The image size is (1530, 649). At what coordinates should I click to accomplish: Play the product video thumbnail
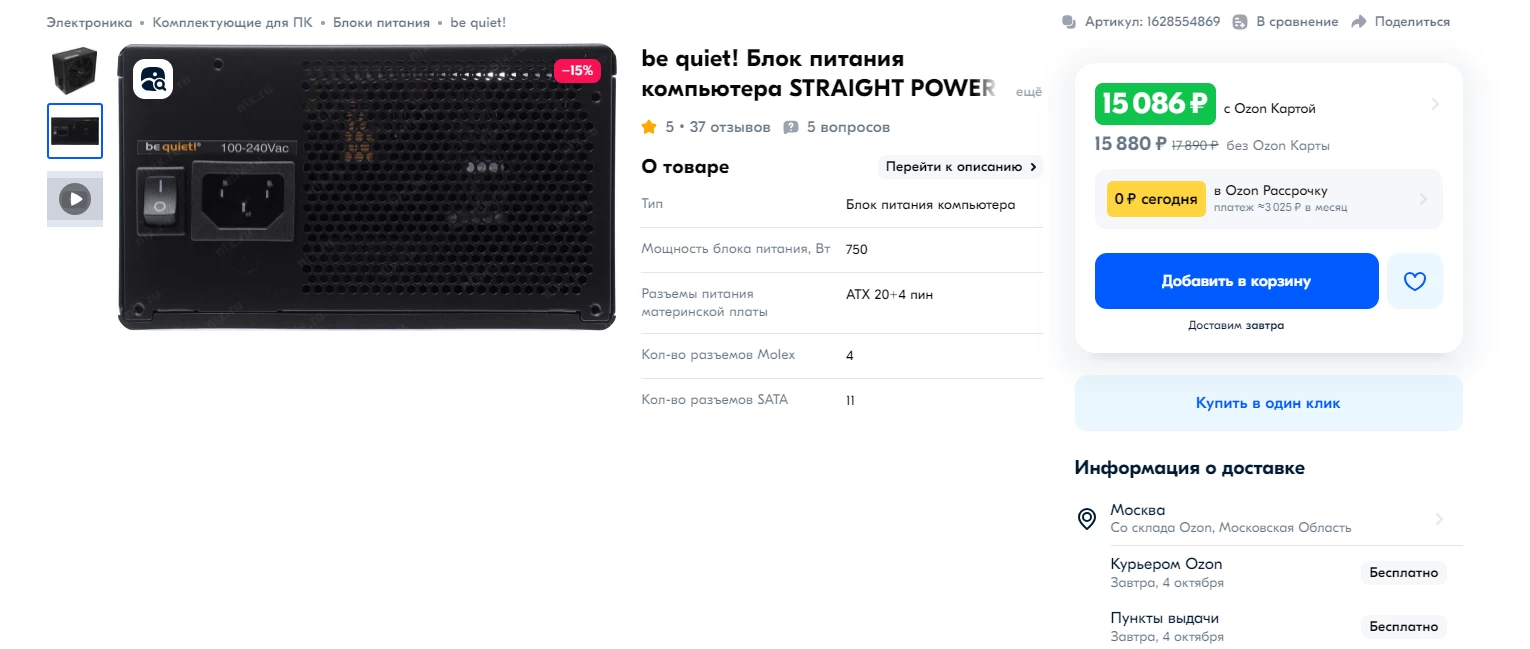(75, 199)
